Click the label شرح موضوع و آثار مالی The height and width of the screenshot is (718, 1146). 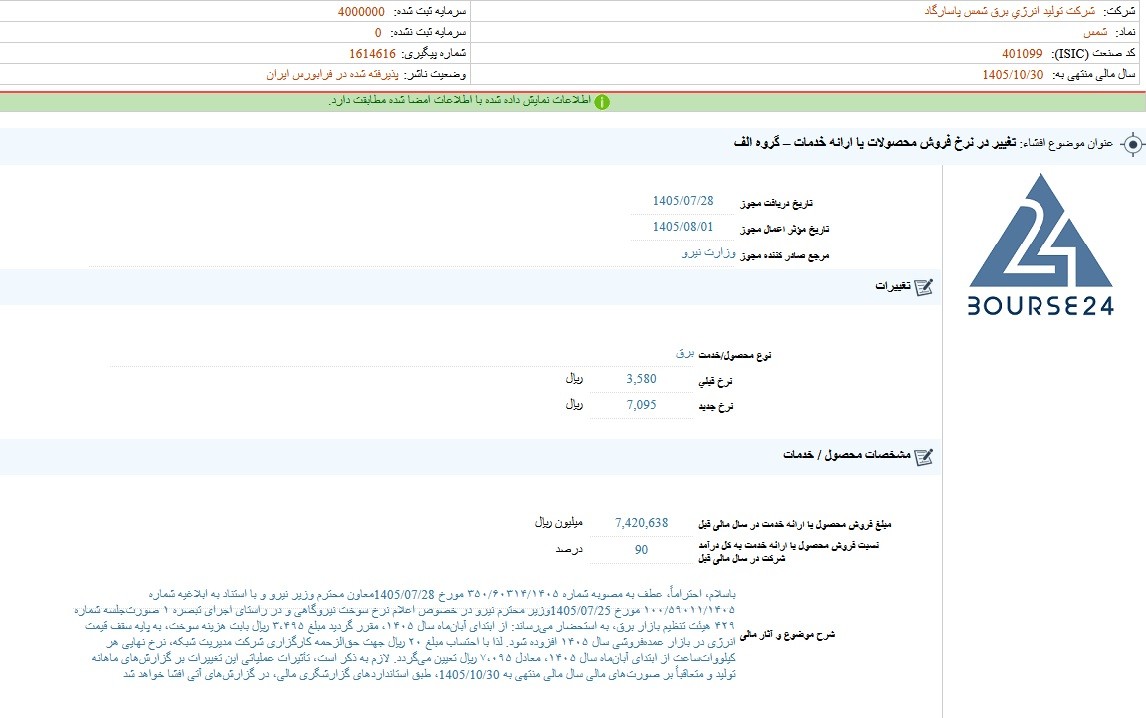coord(787,635)
